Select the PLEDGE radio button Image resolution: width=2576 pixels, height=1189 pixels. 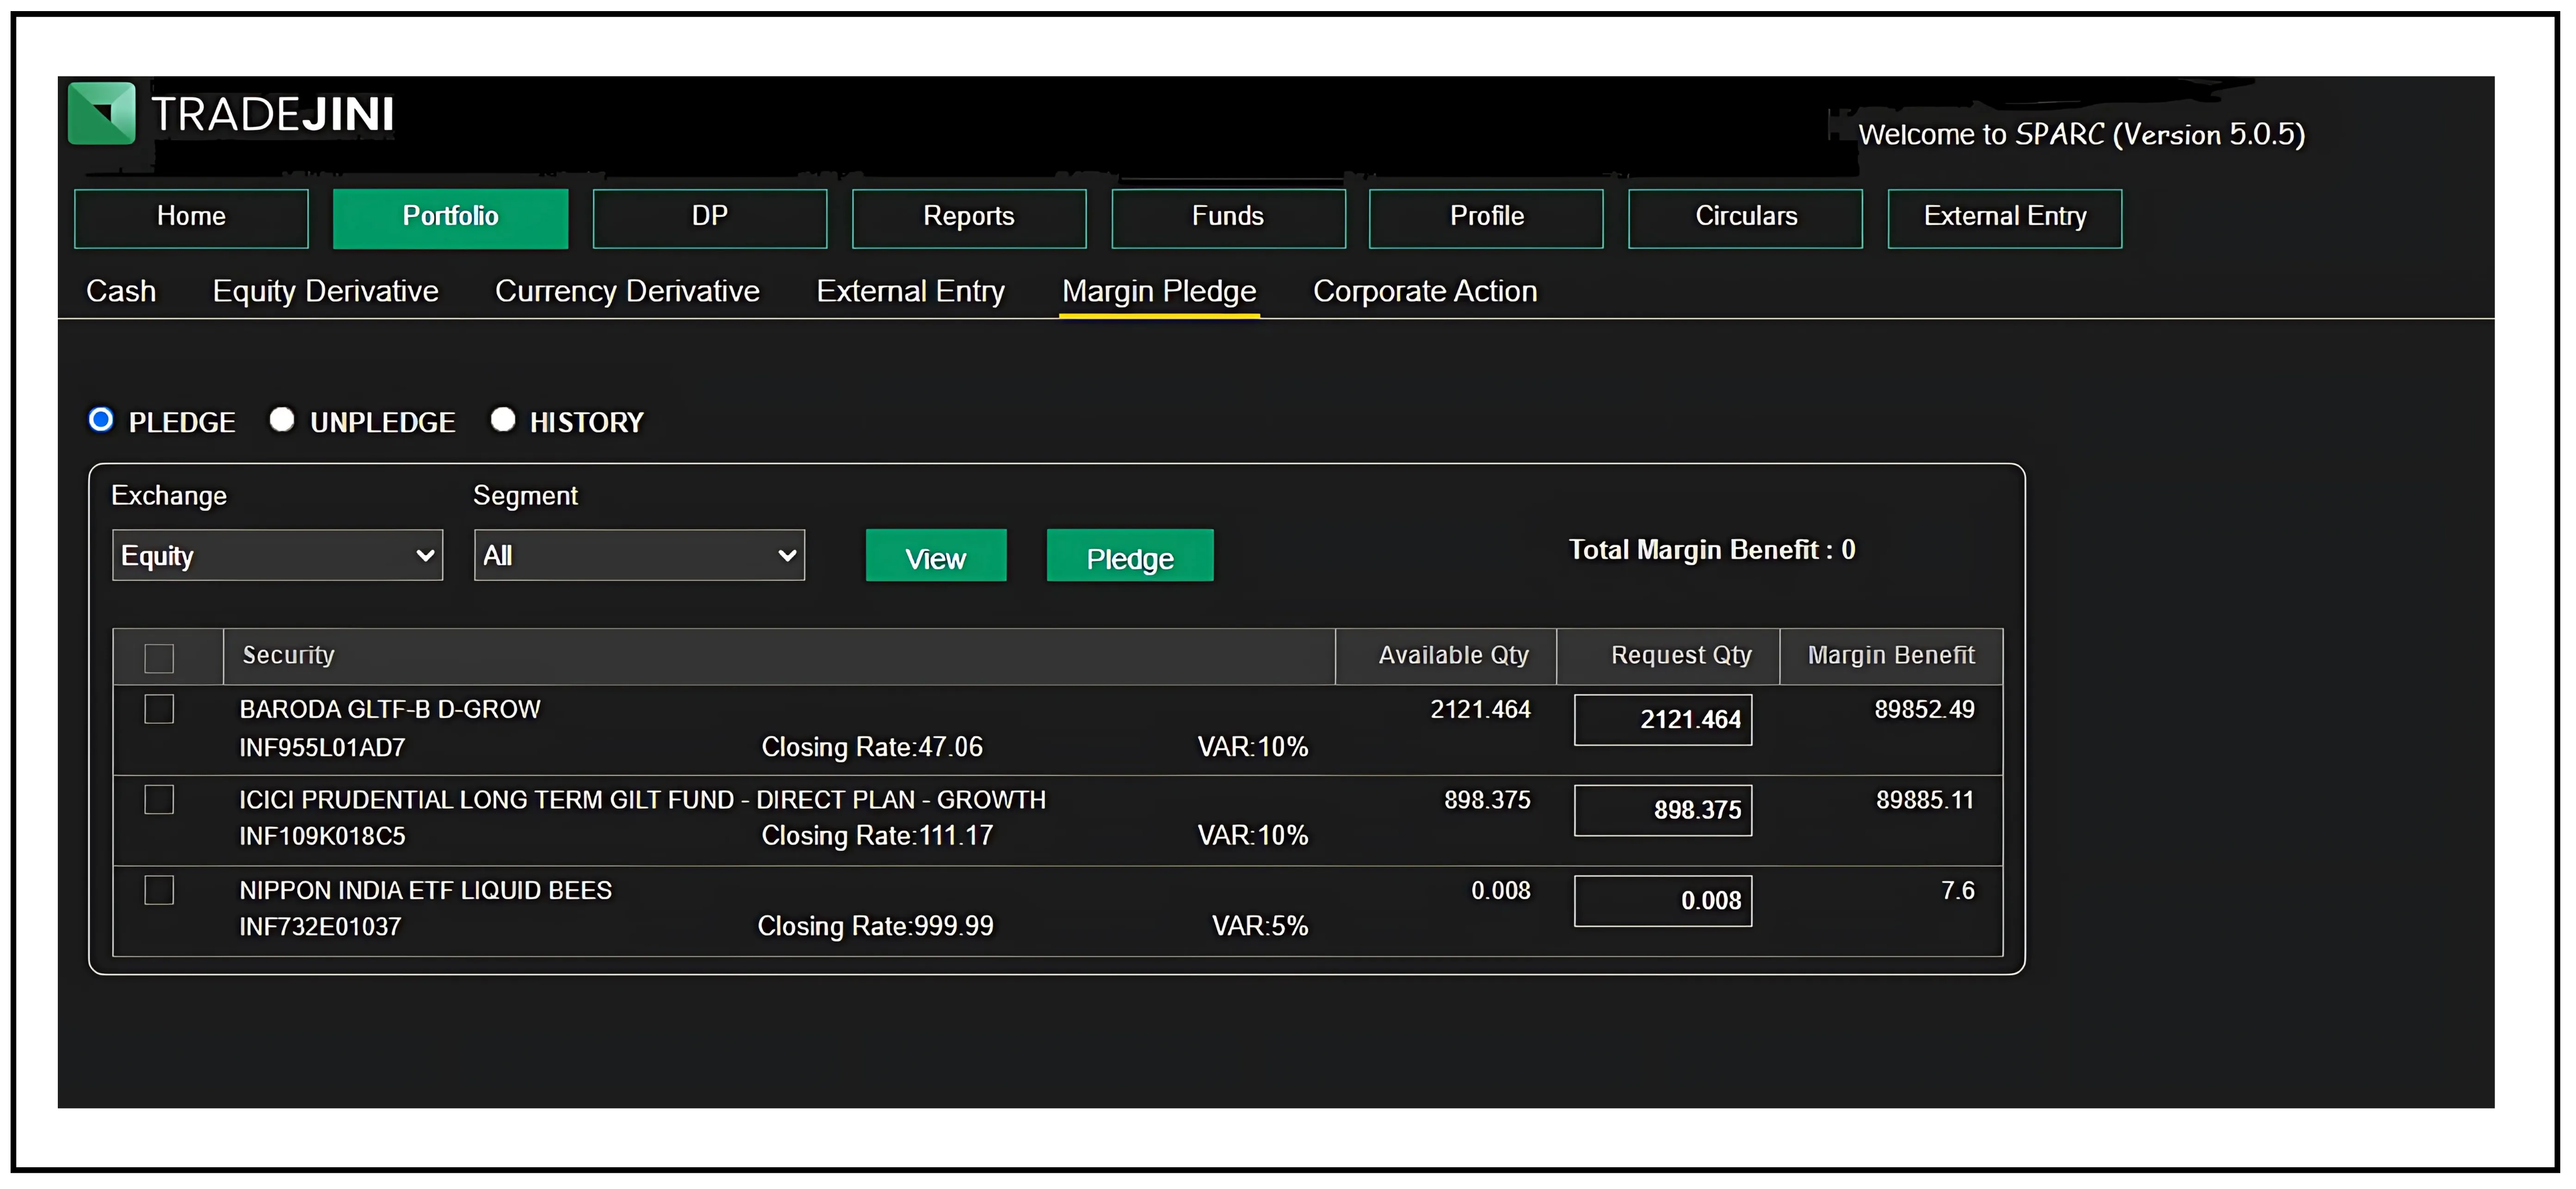[101, 419]
